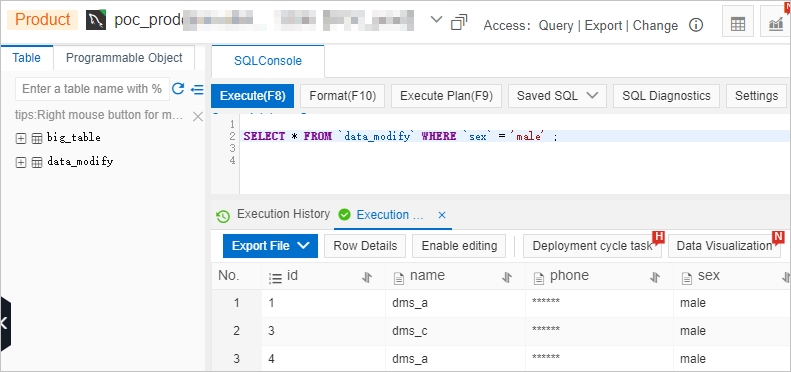Sort by the phone column arrows
This screenshot has height=372, width=791.
point(655,277)
